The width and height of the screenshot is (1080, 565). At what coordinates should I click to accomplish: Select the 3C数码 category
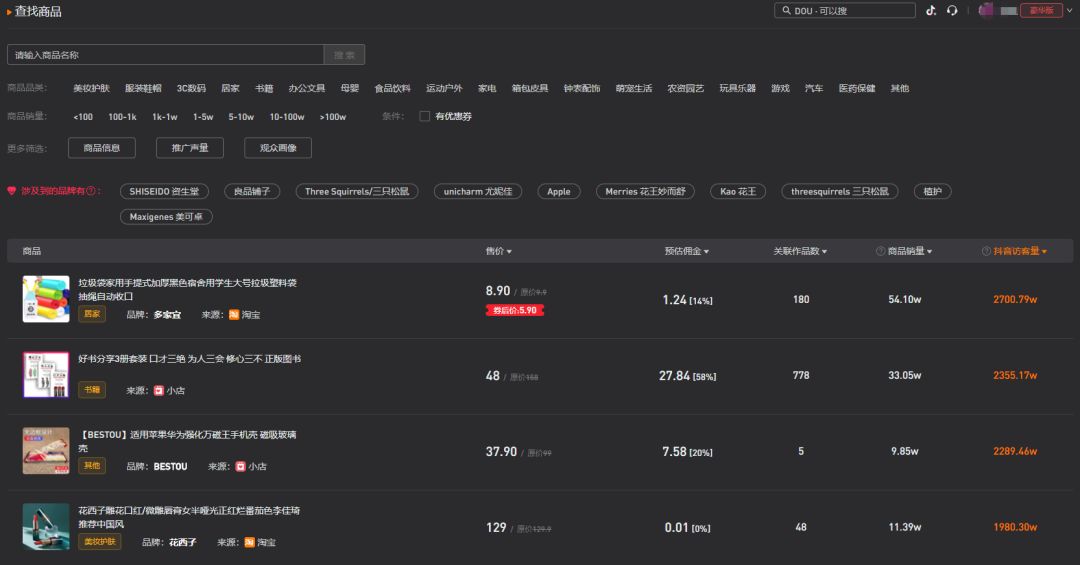click(x=191, y=88)
